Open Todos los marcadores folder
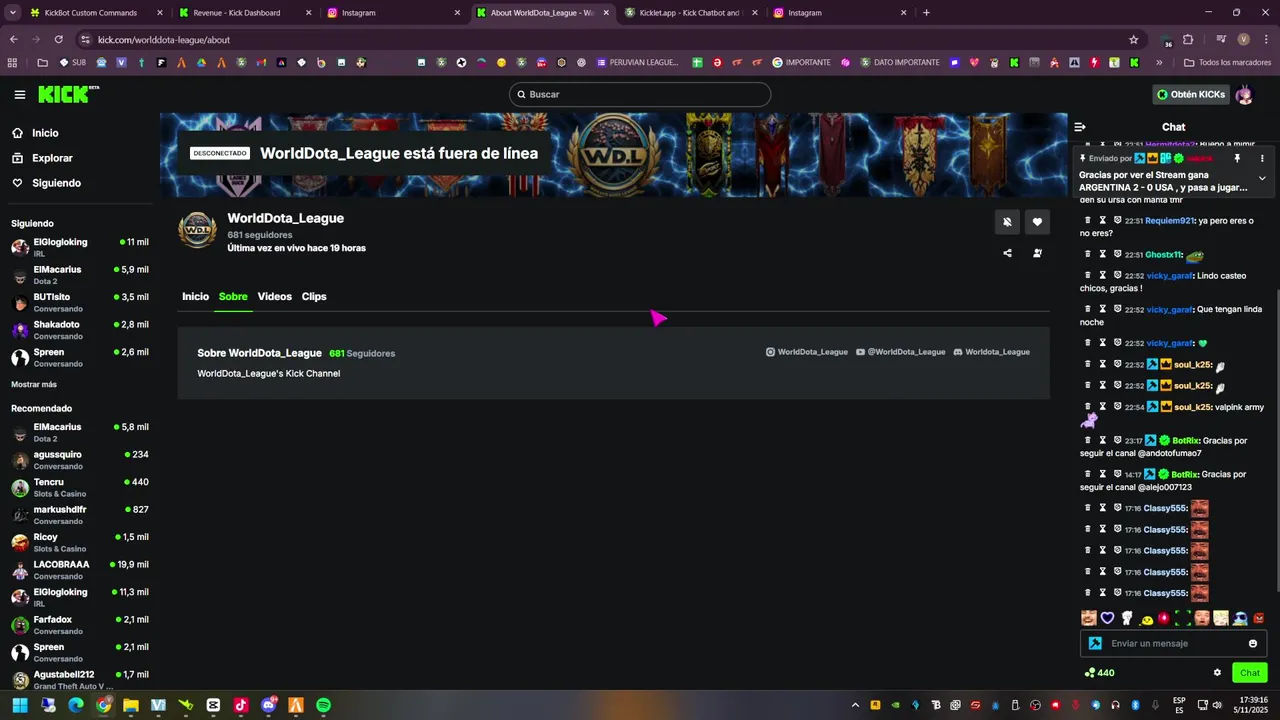 click(x=1227, y=62)
